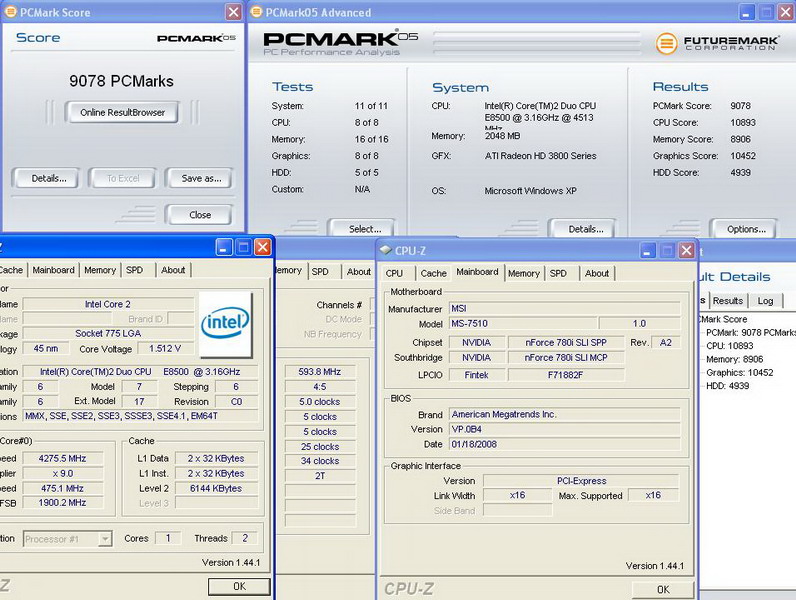Image resolution: width=796 pixels, height=600 pixels.
Task: Select Mainboard tab in right CPU-Z
Action: (x=477, y=272)
